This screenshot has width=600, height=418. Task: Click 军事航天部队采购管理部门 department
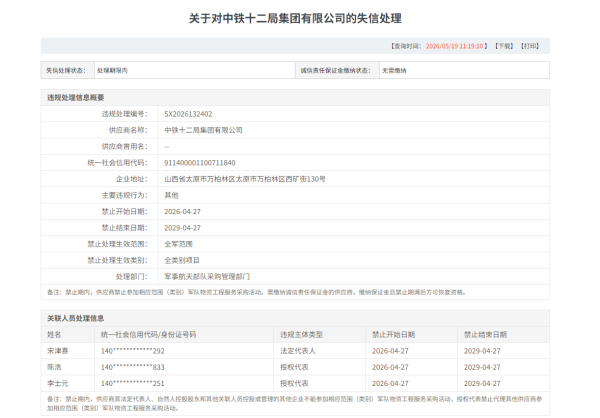[x=207, y=277]
